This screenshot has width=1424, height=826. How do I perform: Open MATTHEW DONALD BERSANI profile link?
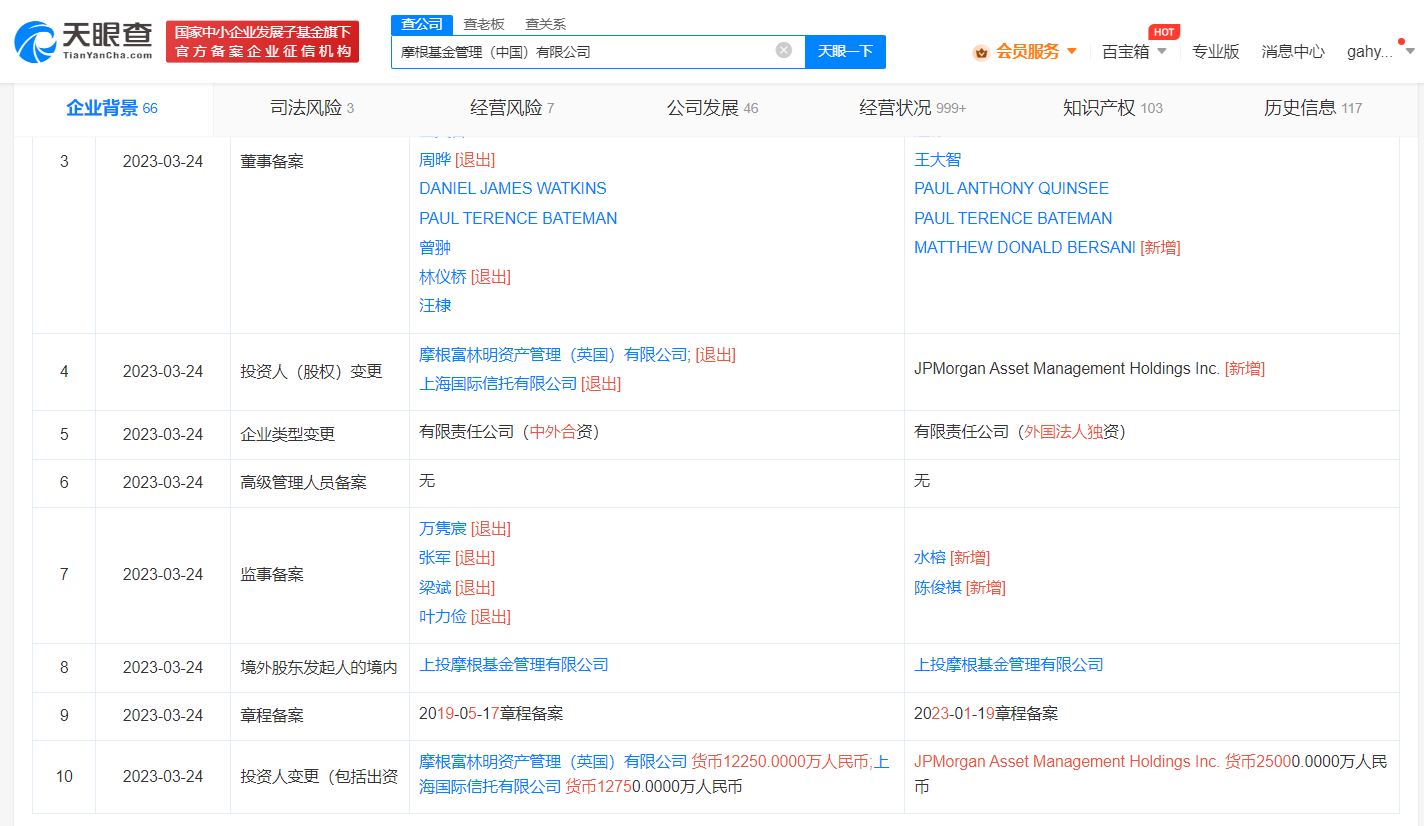click(x=1025, y=247)
